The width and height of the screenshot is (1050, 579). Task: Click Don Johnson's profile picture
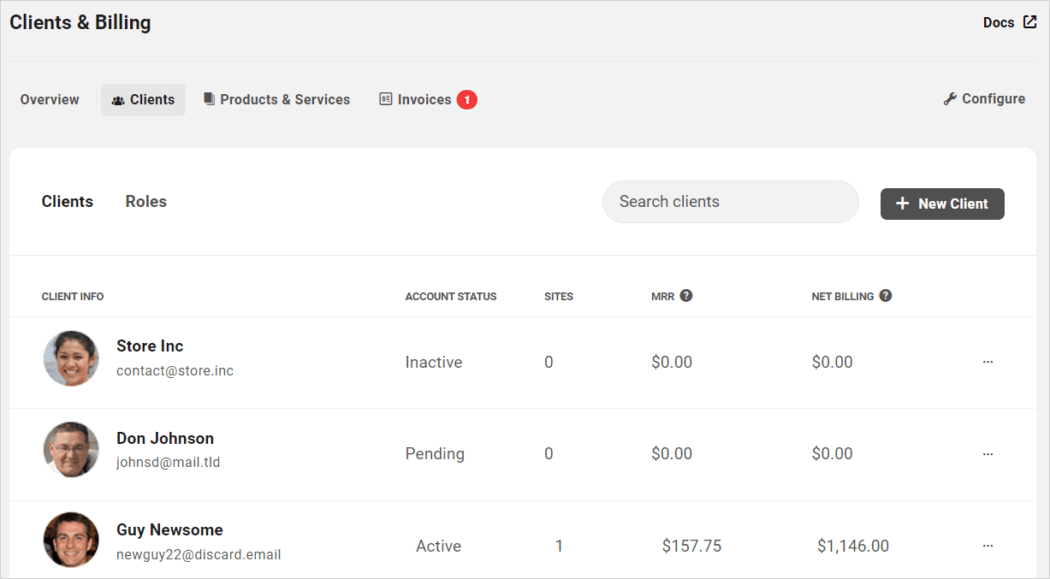71,449
